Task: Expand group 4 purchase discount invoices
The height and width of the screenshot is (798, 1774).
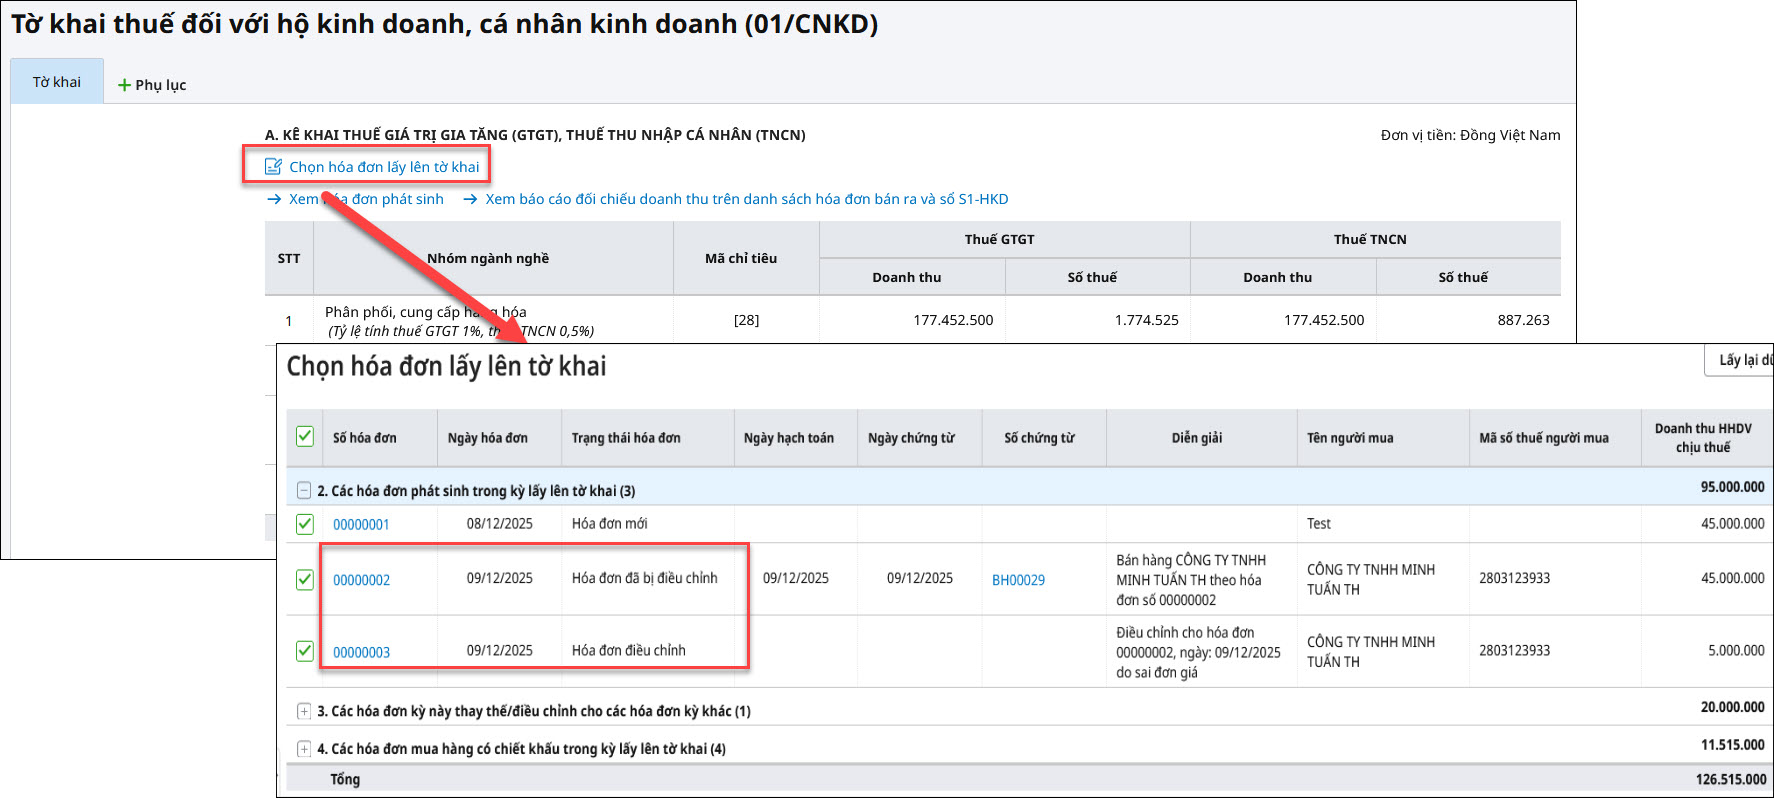Action: [x=304, y=749]
